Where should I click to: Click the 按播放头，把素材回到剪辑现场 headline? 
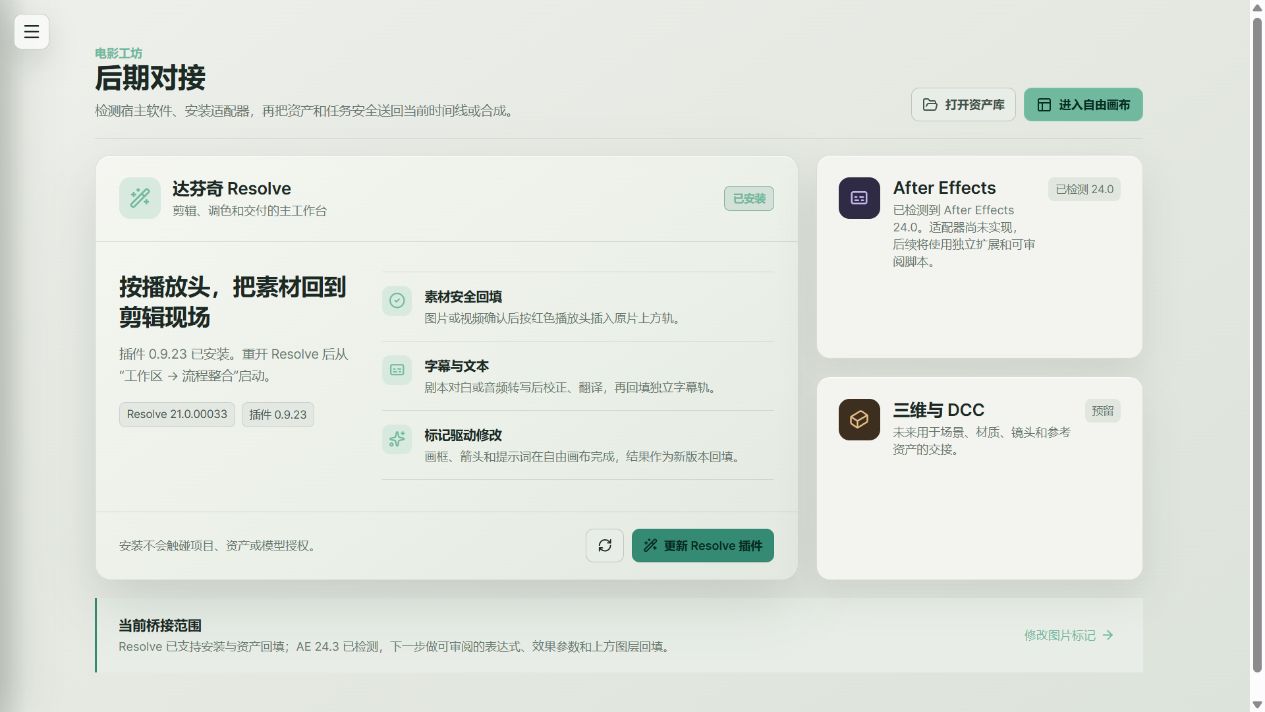click(x=232, y=302)
